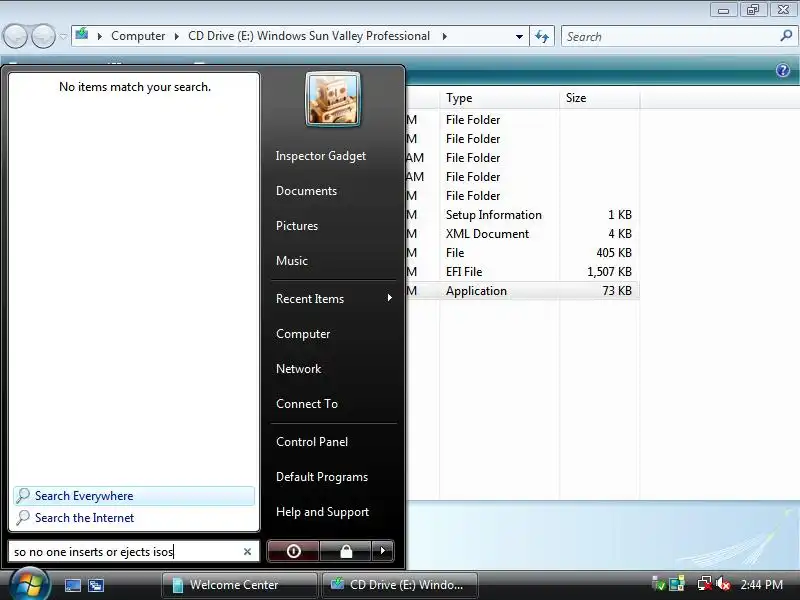This screenshot has height=600, width=800.
Task: Open Control Panel
Action: 312,442
